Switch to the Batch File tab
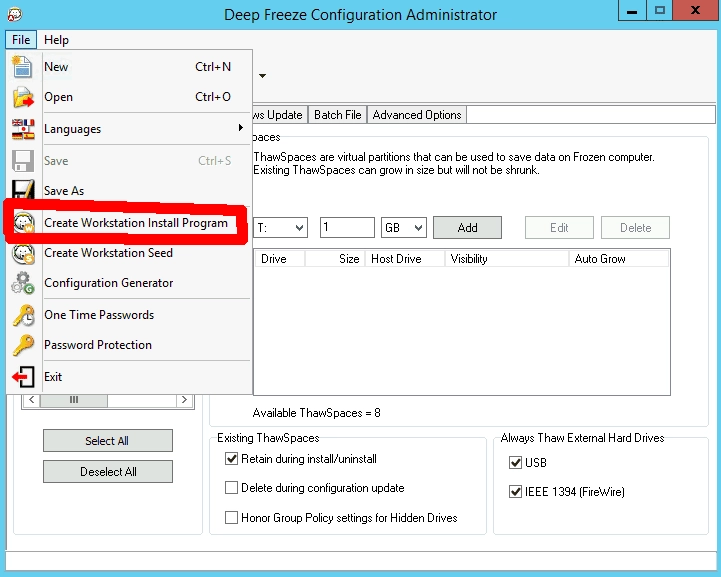 pyautogui.click(x=338, y=115)
